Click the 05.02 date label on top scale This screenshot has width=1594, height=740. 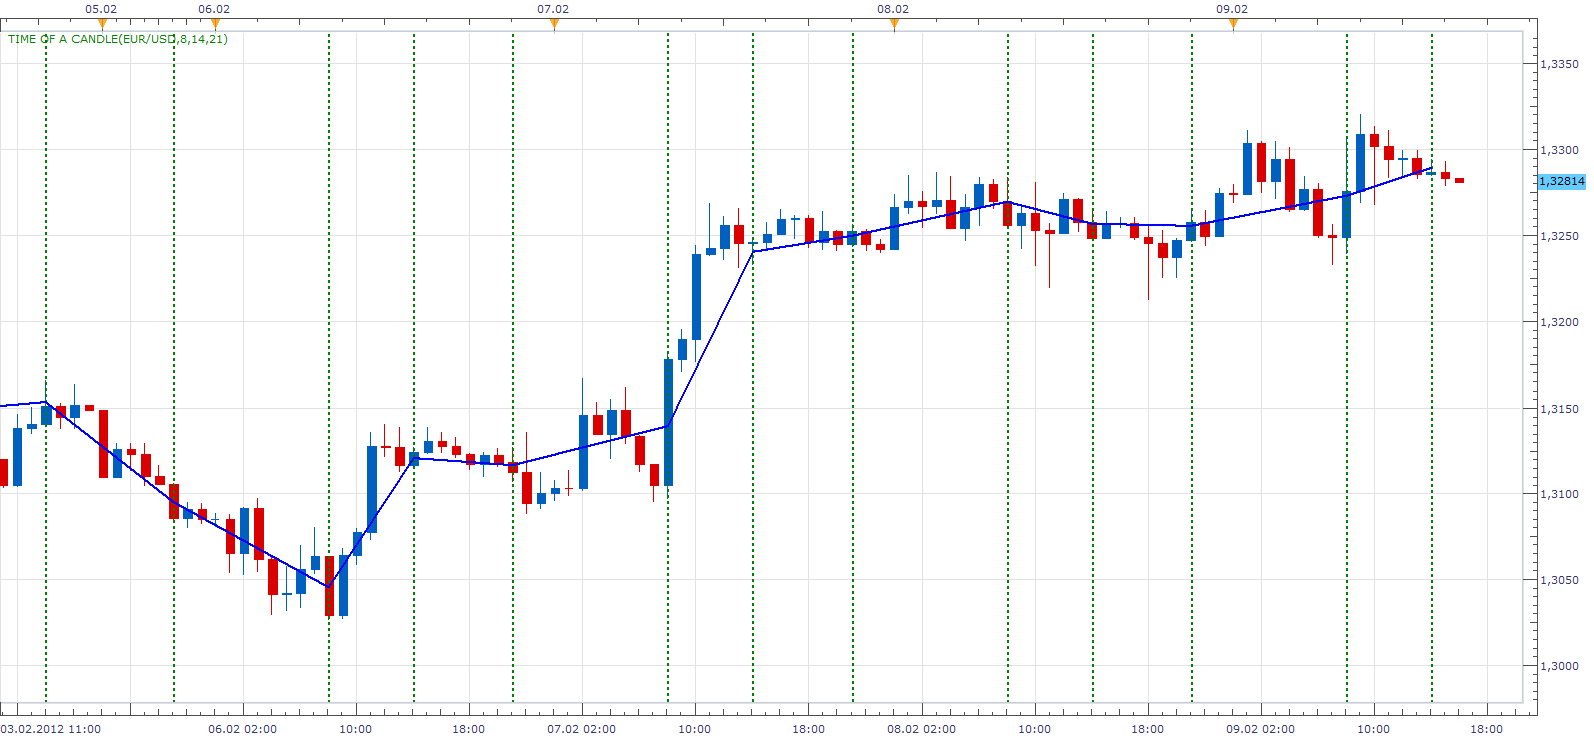coord(101,9)
